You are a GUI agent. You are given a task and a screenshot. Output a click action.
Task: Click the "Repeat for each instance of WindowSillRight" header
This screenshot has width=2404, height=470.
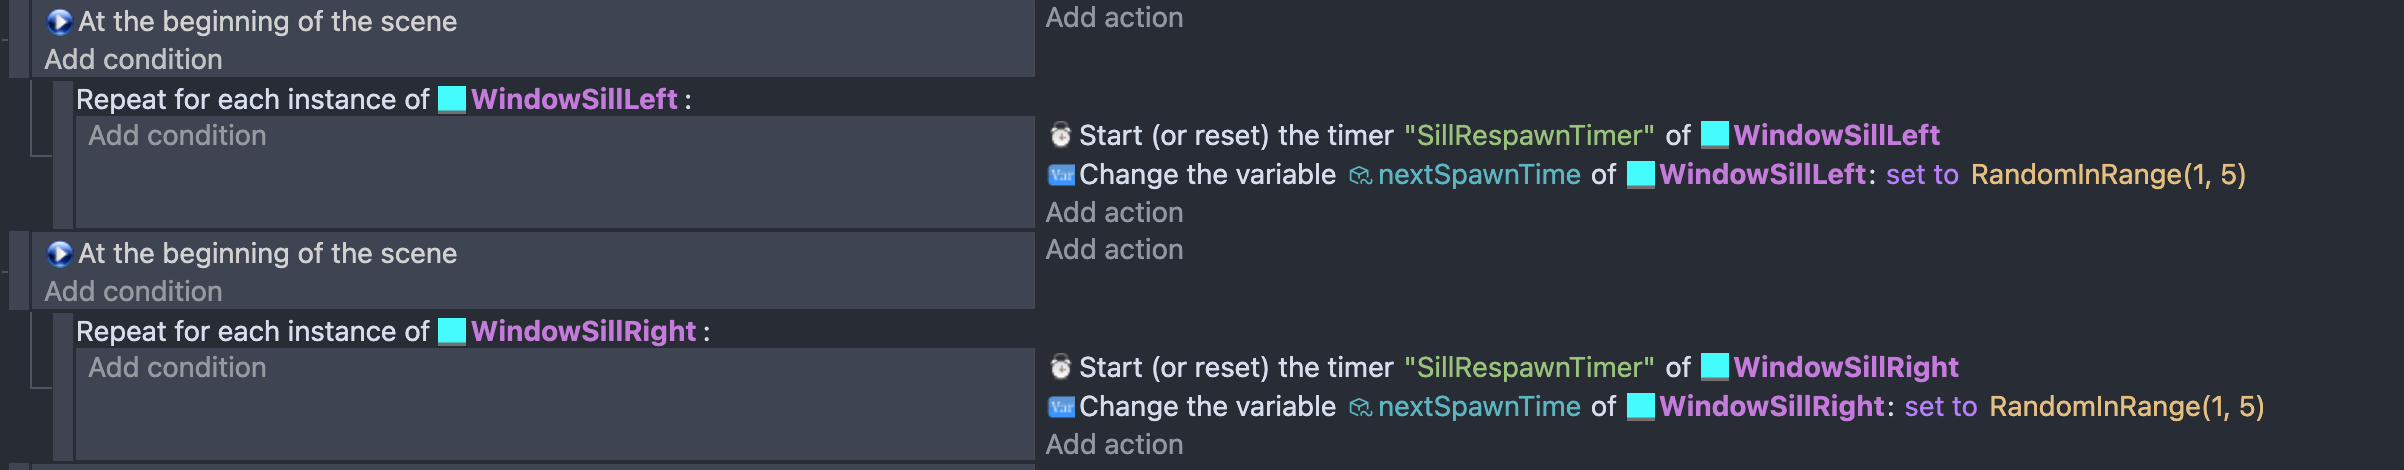click(393, 331)
